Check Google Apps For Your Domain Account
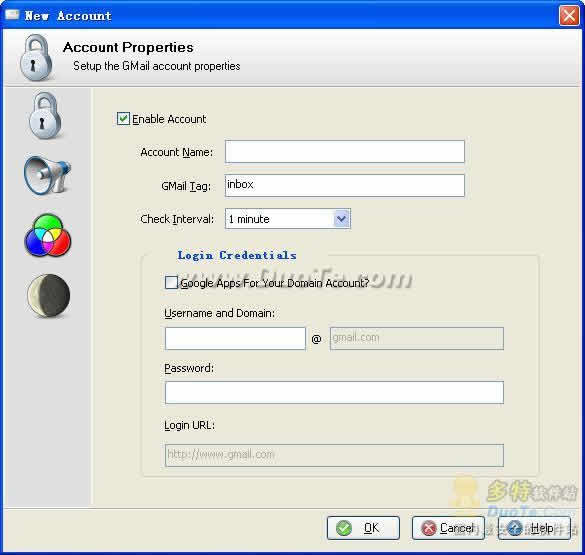 171,282
